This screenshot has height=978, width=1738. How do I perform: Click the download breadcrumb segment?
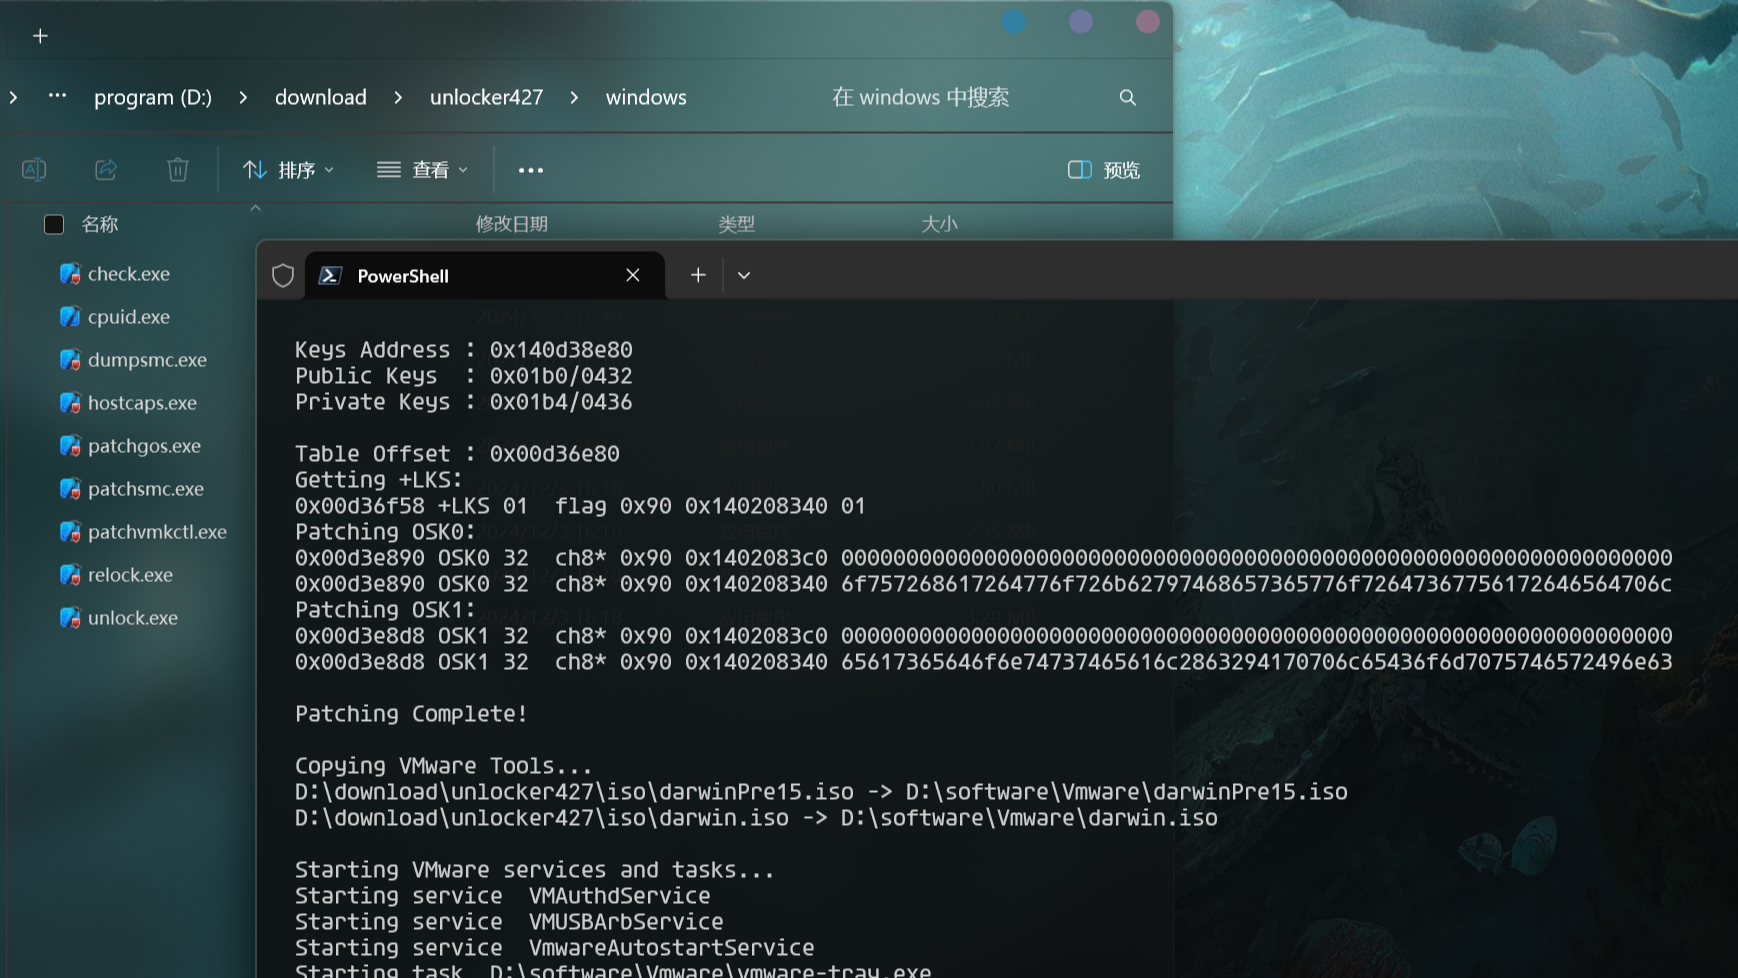(321, 97)
